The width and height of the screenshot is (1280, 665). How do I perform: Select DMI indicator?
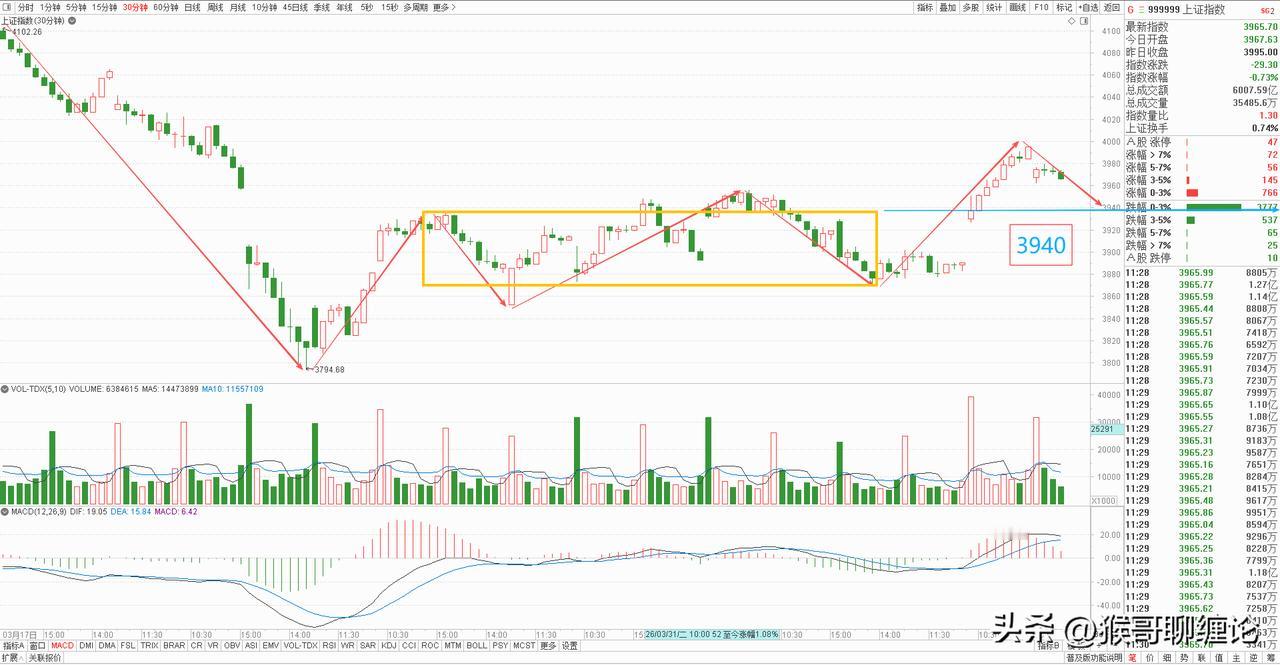[x=86, y=645]
